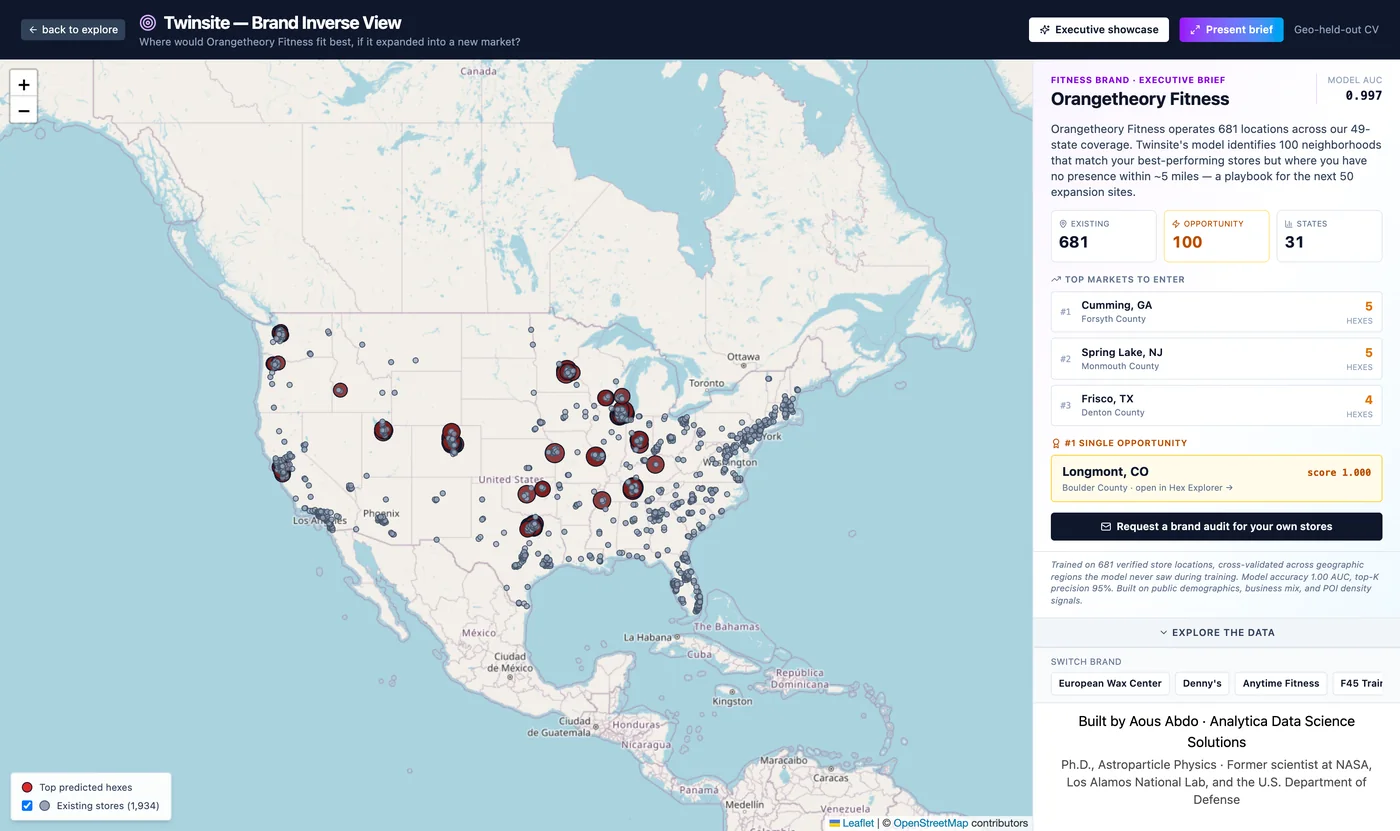
Task: Select the States 31 stat card
Action: click(1329, 236)
